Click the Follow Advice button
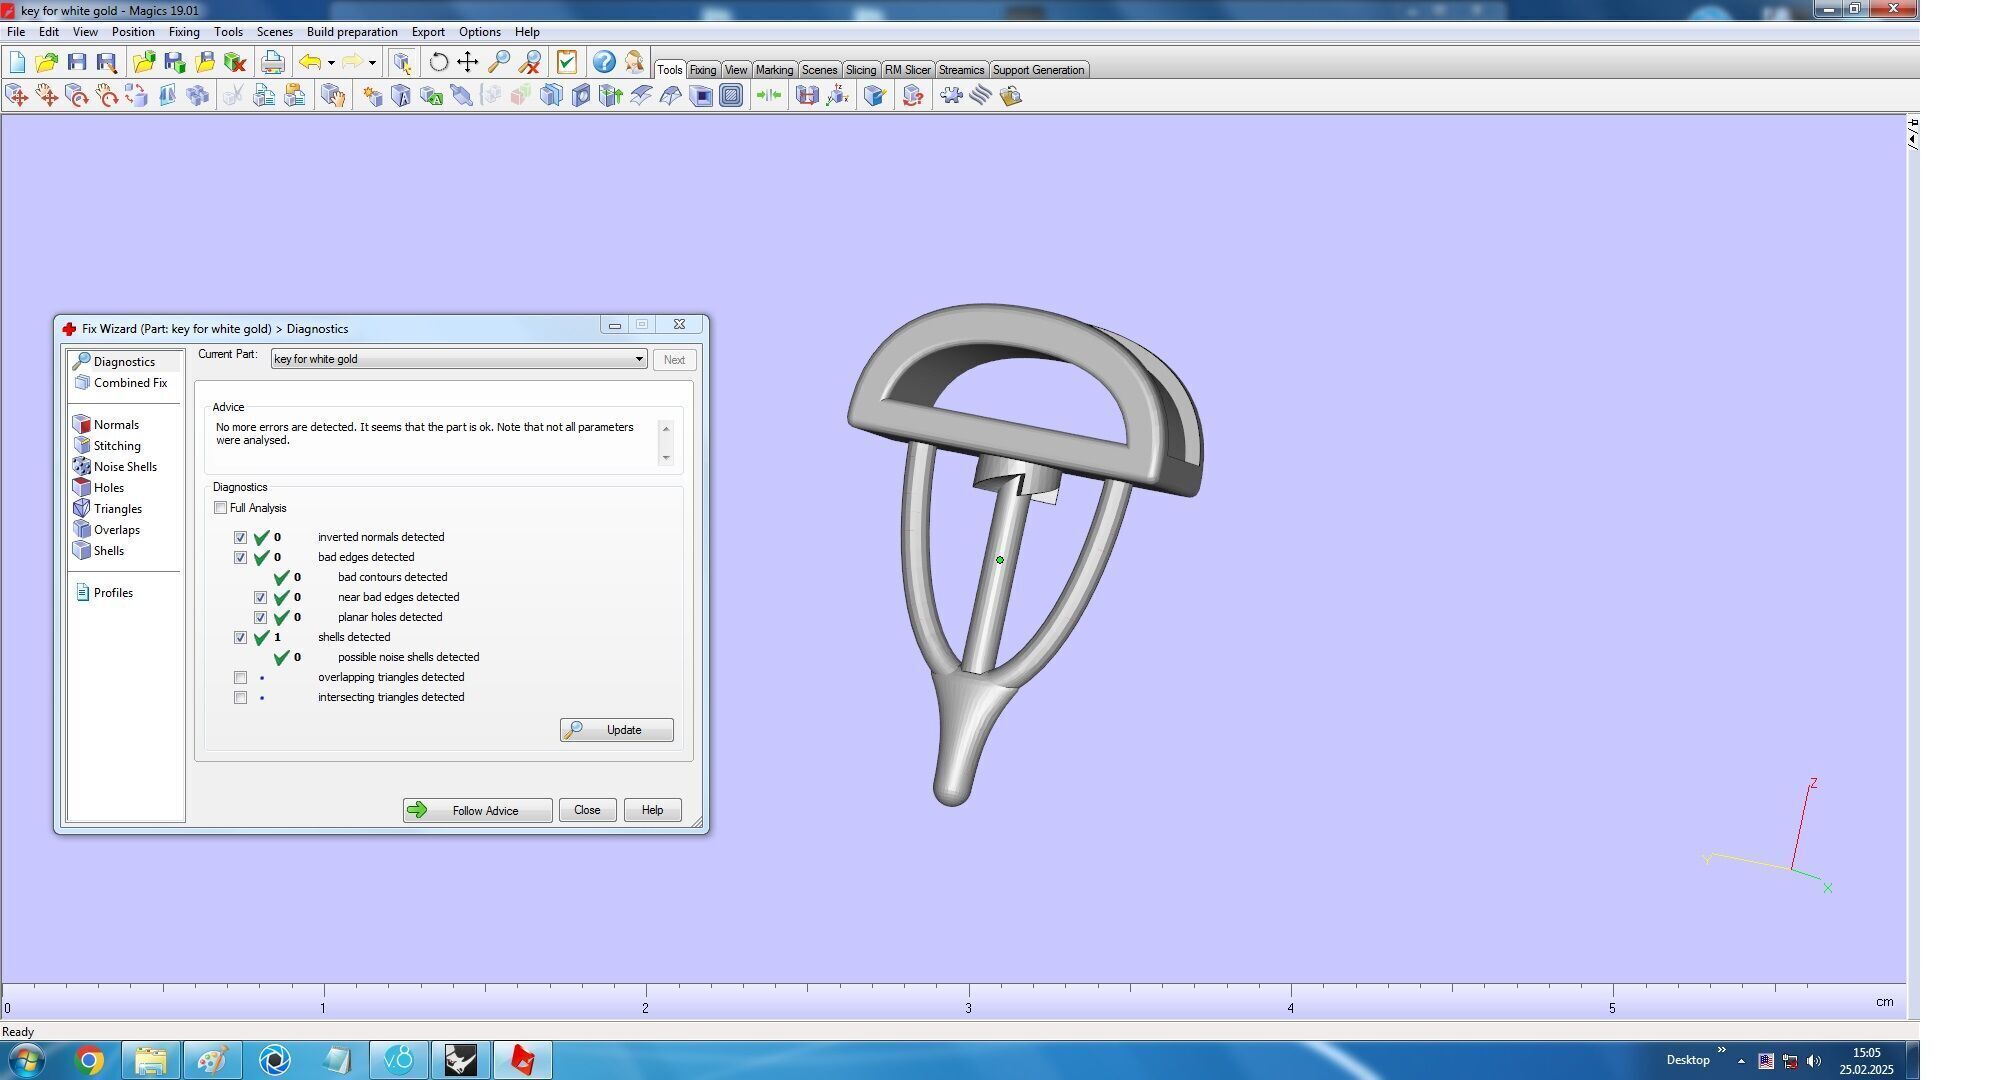The height and width of the screenshot is (1080, 2000). [x=477, y=811]
